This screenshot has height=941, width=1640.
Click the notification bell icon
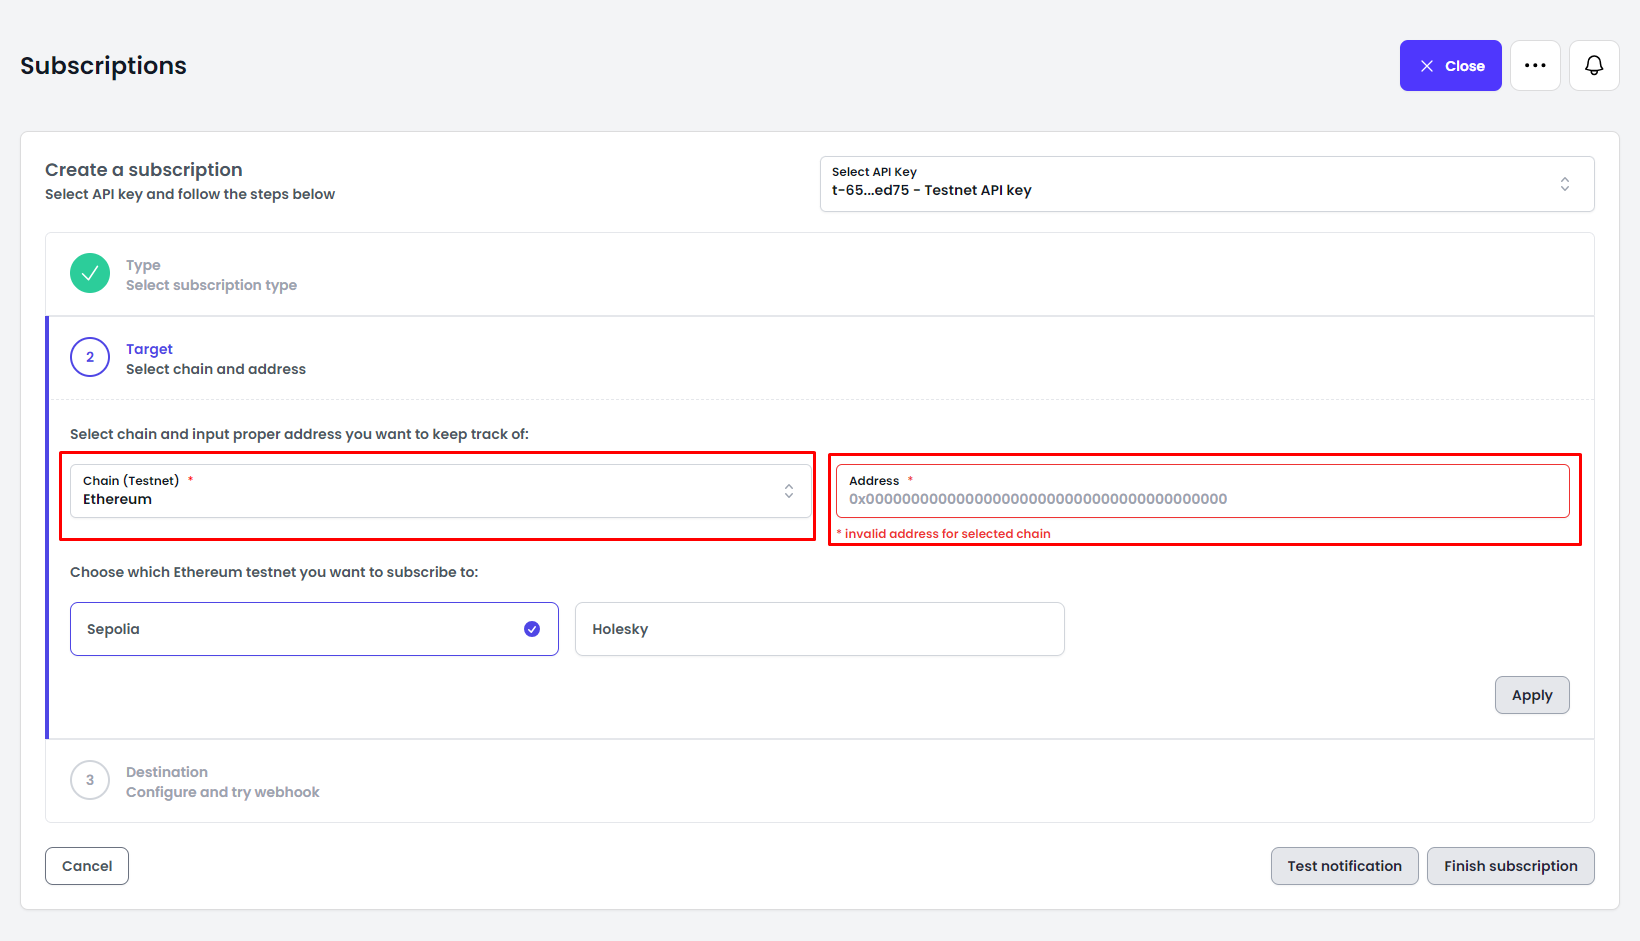[x=1594, y=66]
